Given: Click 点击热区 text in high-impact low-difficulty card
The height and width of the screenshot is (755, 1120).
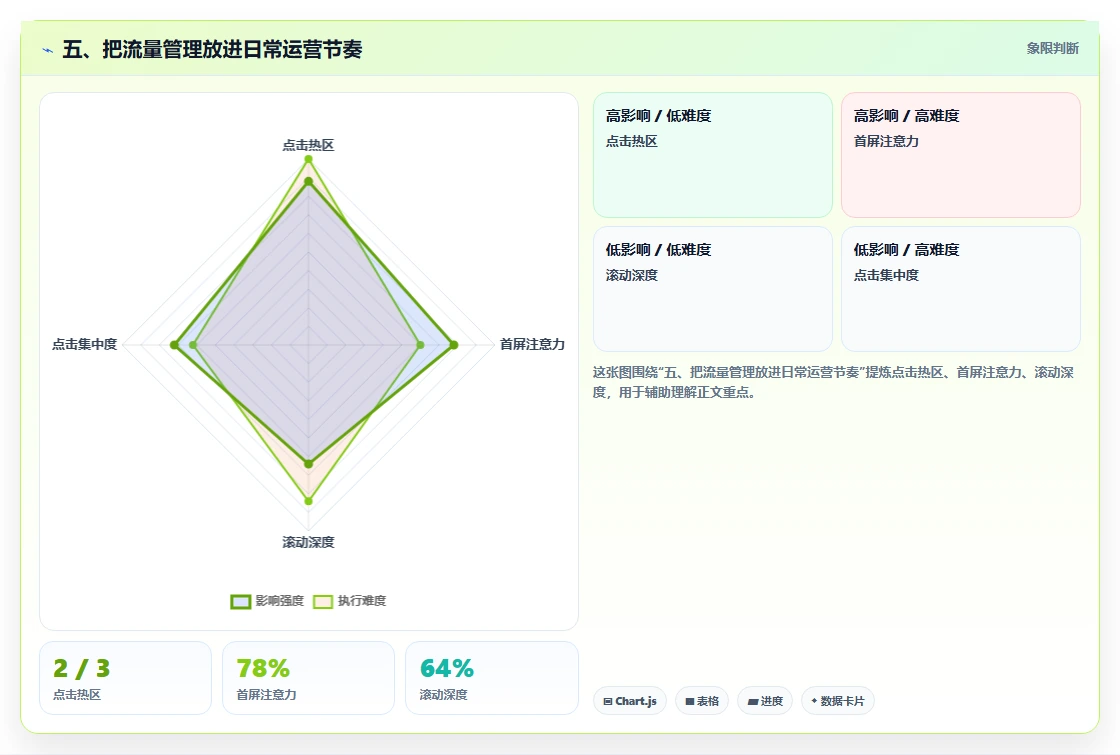Looking at the screenshot, I should [x=631, y=141].
